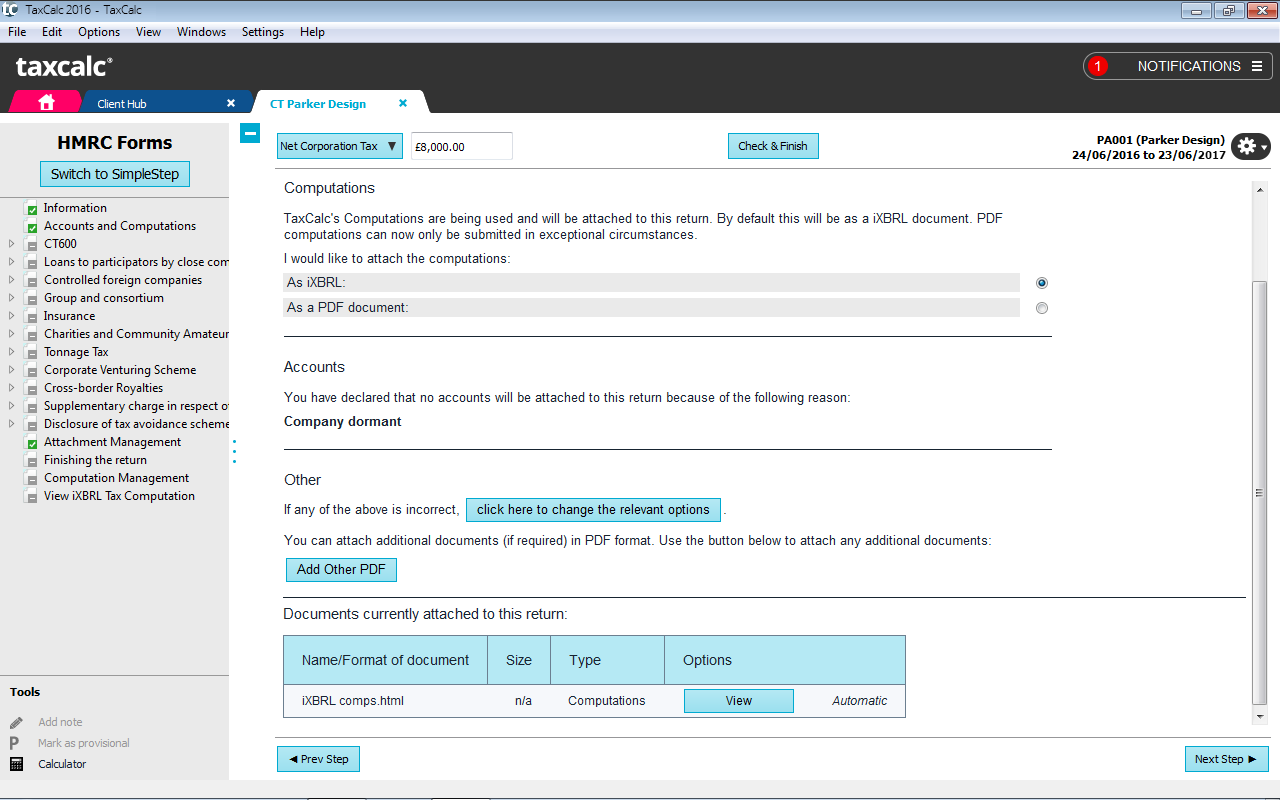Image resolution: width=1280 pixels, height=800 pixels.
Task: Click the Computation Management status icon
Action: 32,479
